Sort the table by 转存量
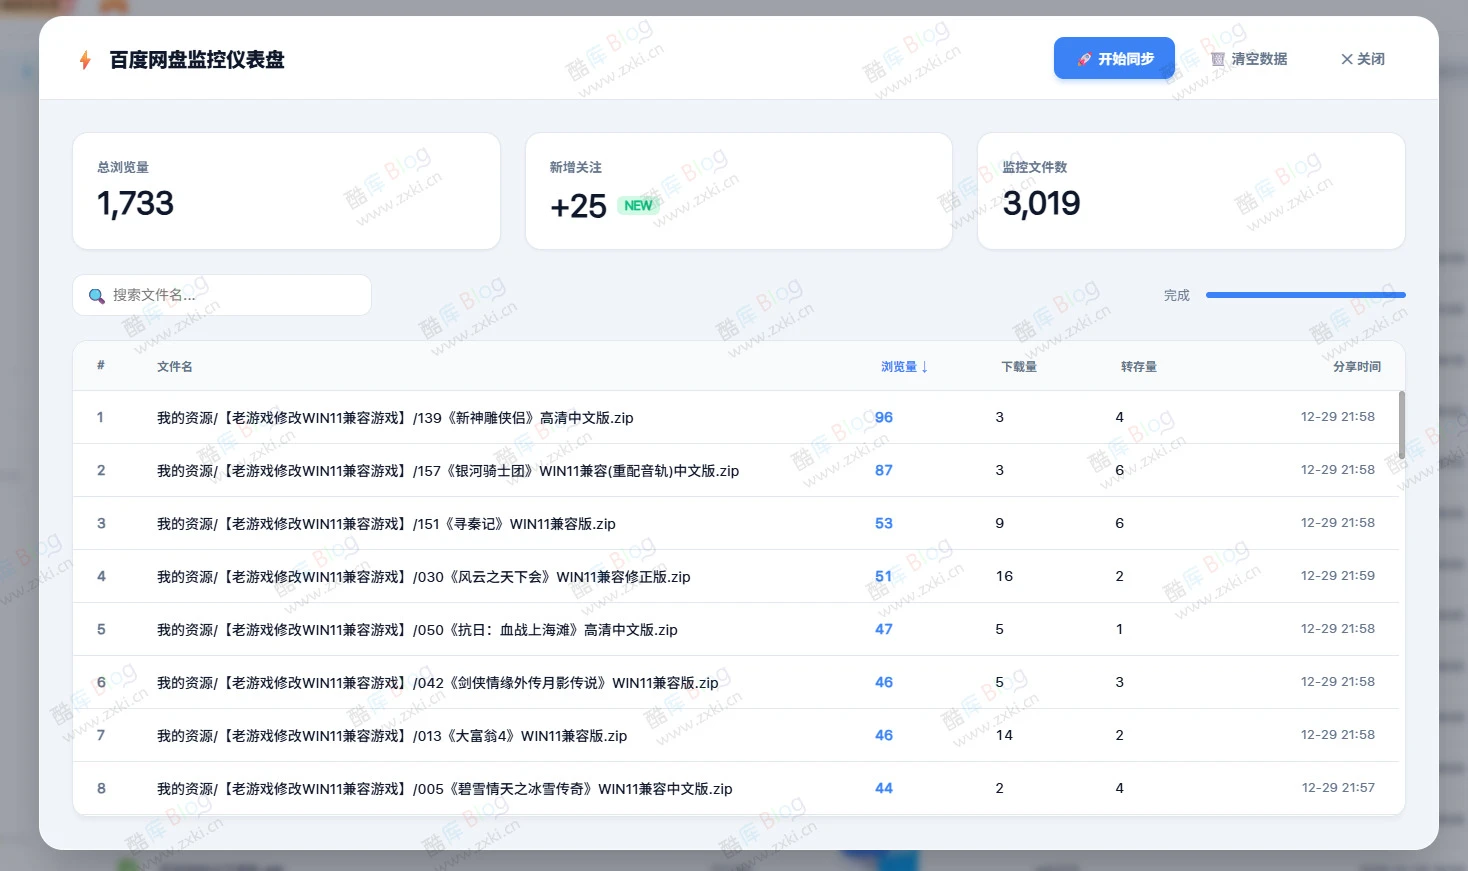The width and height of the screenshot is (1468, 871). (x=1139, y=366)
